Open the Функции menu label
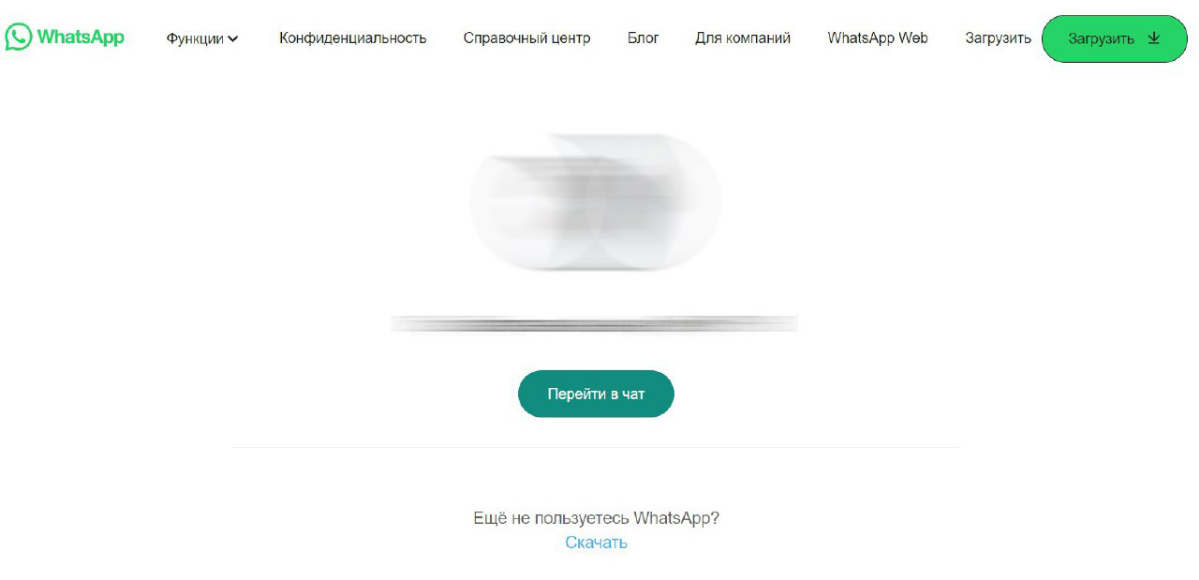The width and height of the screenshot is (1199, 580). pos(195,38)
